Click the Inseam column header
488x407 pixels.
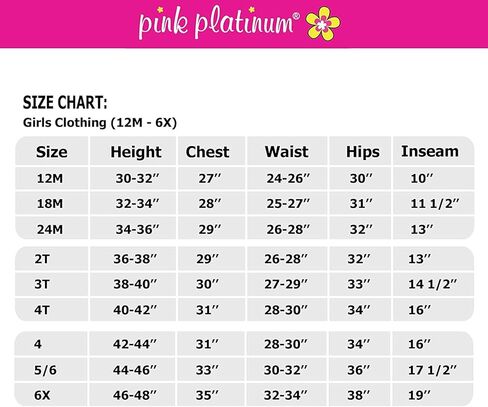pos(430,151)
